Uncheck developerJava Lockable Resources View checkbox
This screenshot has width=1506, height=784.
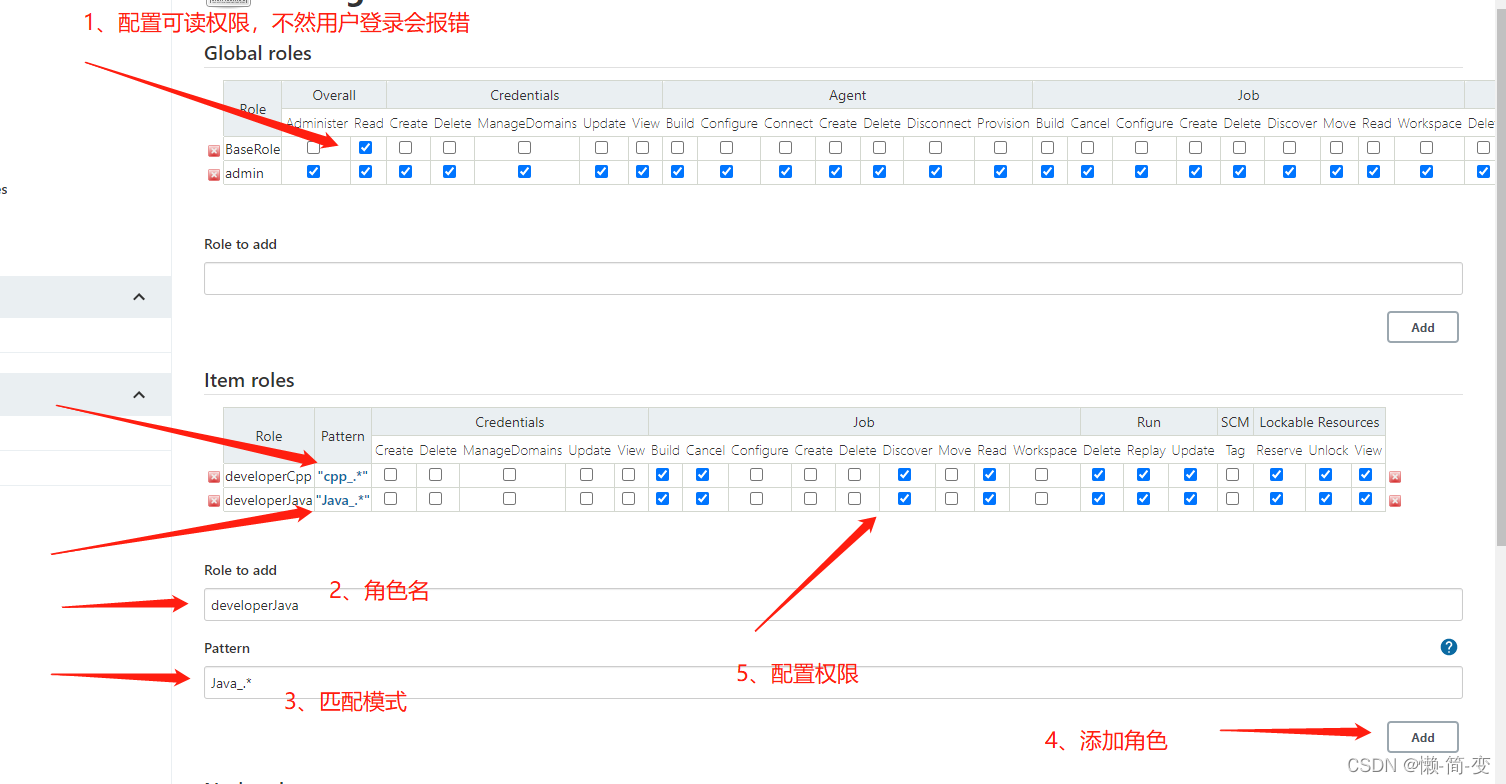click(x=1366, y=498)
